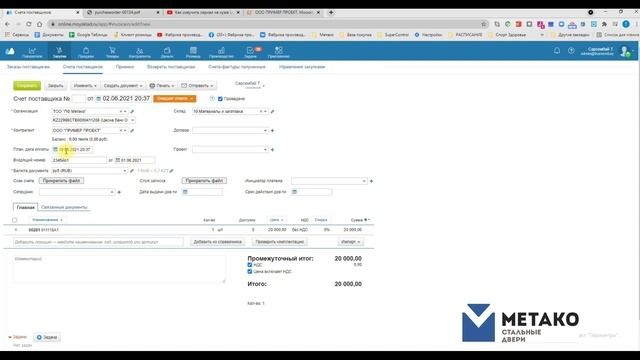This screenshot has width=640, height=360.
Task: Open the Товары section in top menu
Action: 112,52
